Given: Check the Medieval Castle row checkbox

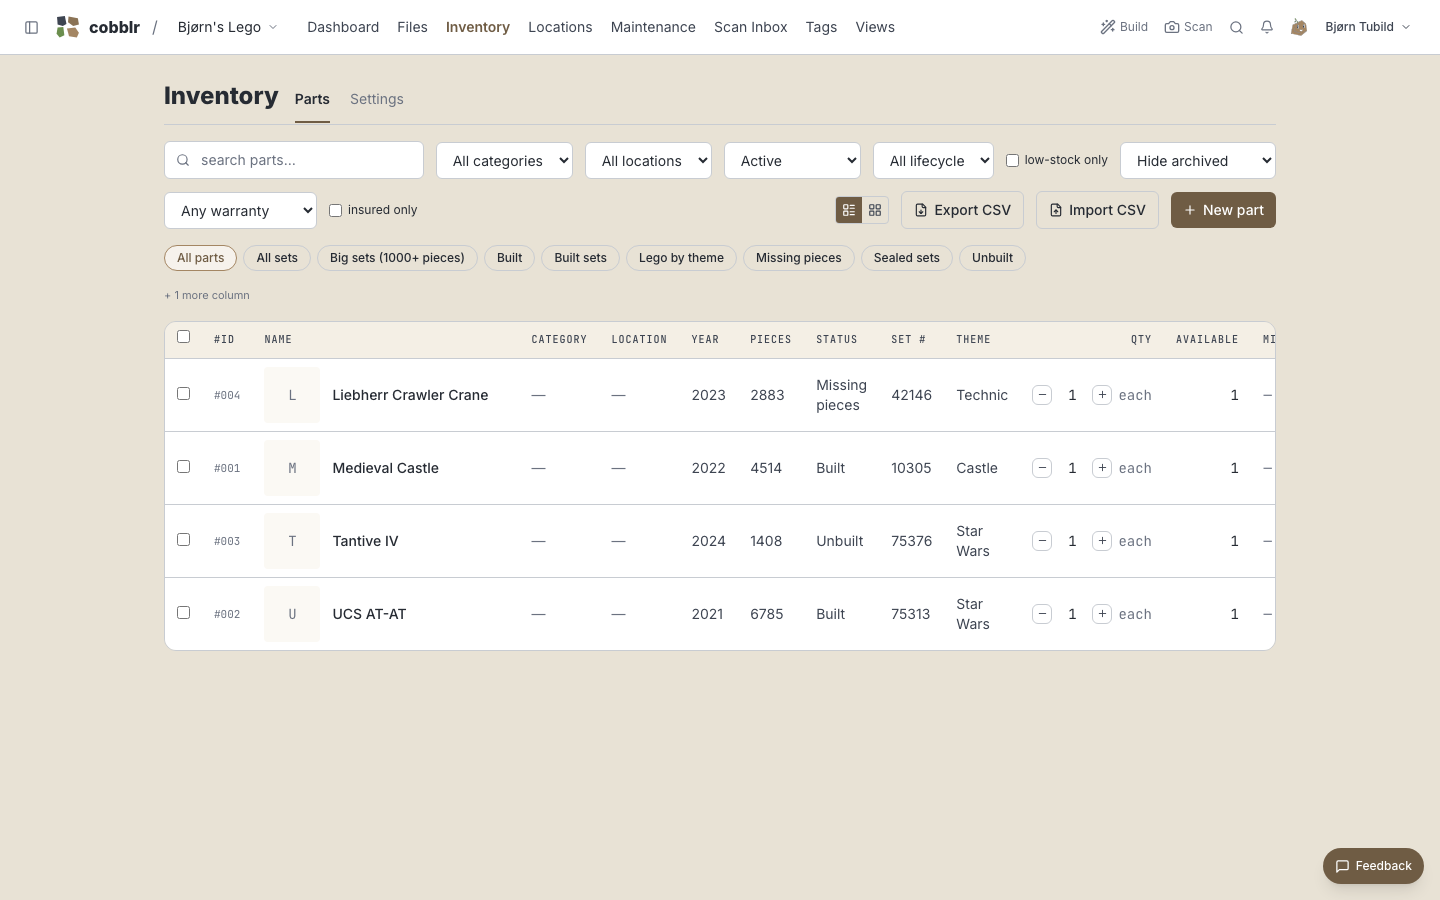Looking at the screenshot, I should [x=183, y=467].
